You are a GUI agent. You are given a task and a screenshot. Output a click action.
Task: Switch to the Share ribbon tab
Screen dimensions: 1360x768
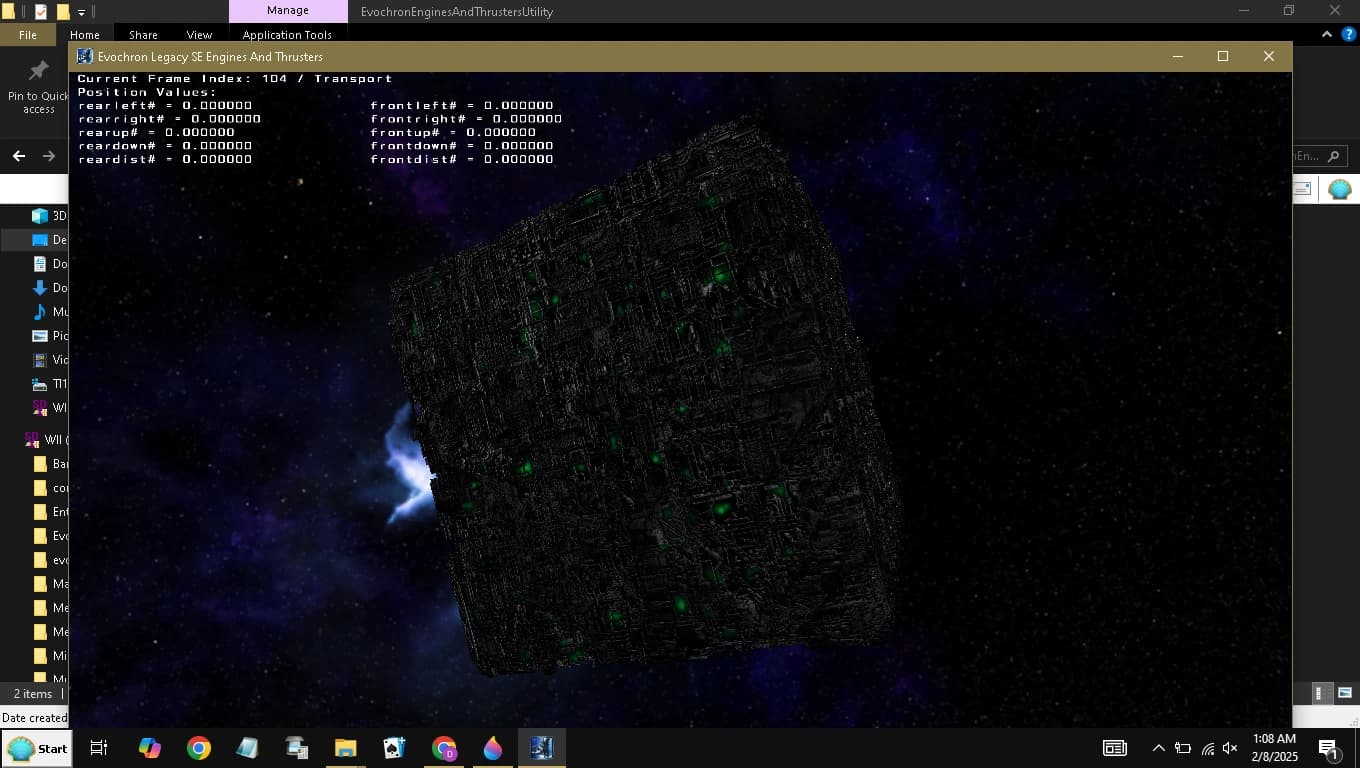coord(143,35)
